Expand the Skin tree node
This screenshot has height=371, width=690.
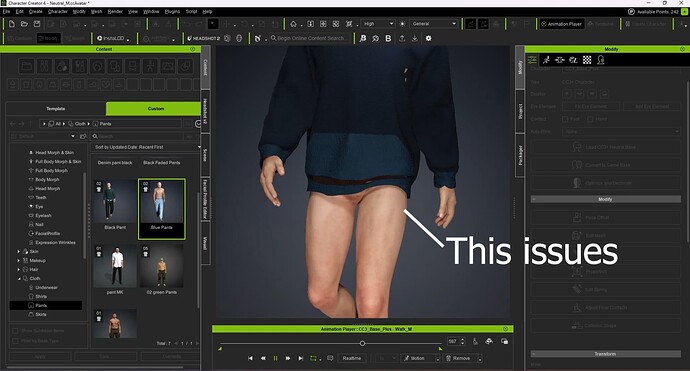[18, 252]
